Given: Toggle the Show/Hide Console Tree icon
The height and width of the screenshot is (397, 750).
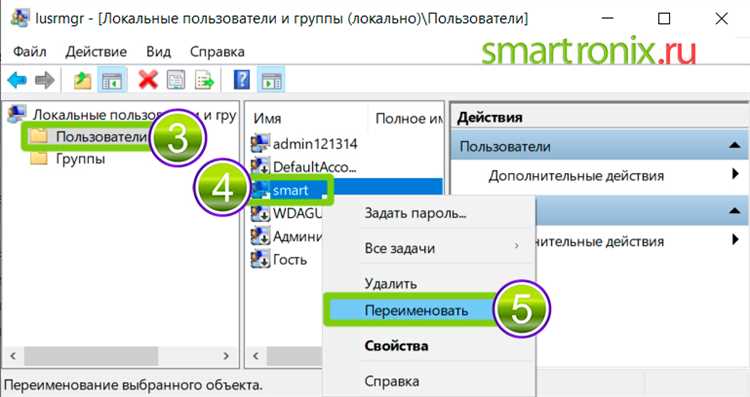Looking at the screenshot, I should point(112,80).
